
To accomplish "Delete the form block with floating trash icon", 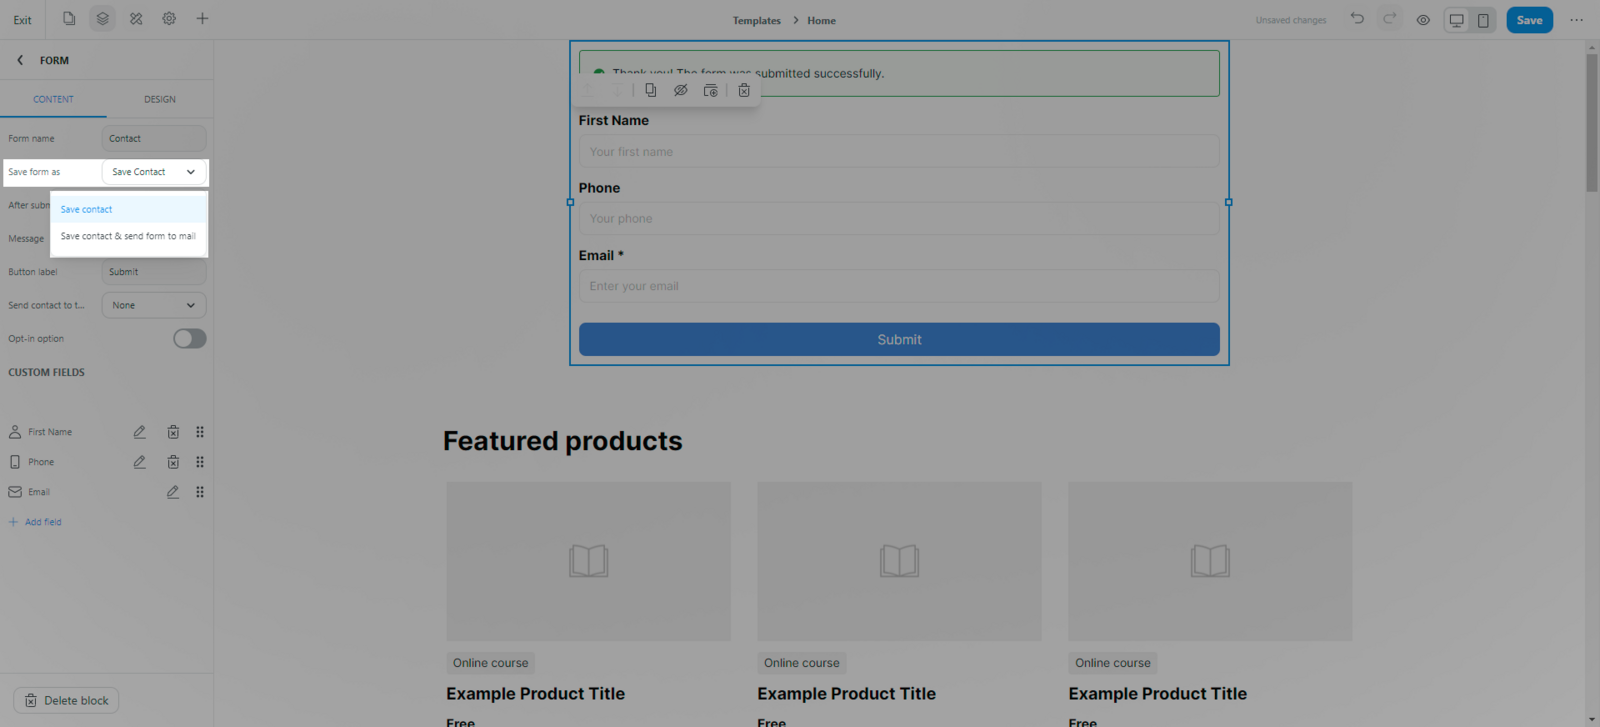I will (x=744, y=90).
